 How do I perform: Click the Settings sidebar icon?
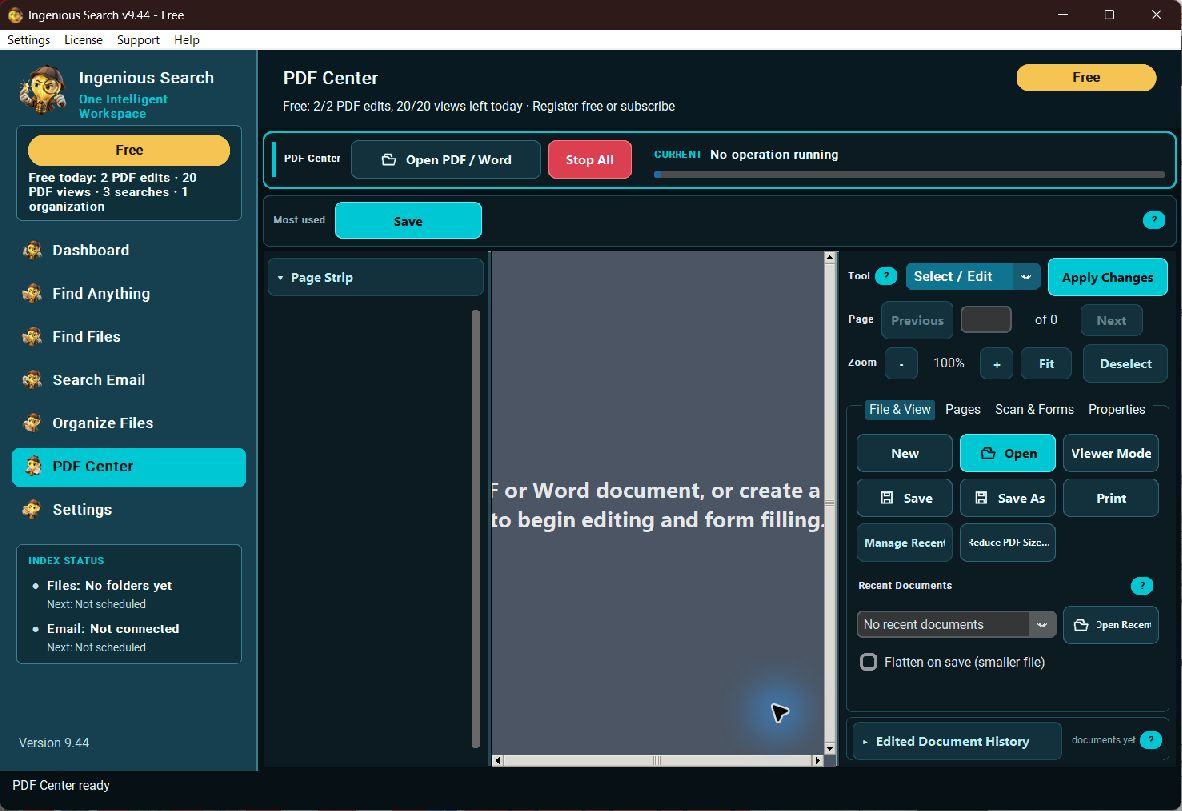coord(32,510)
